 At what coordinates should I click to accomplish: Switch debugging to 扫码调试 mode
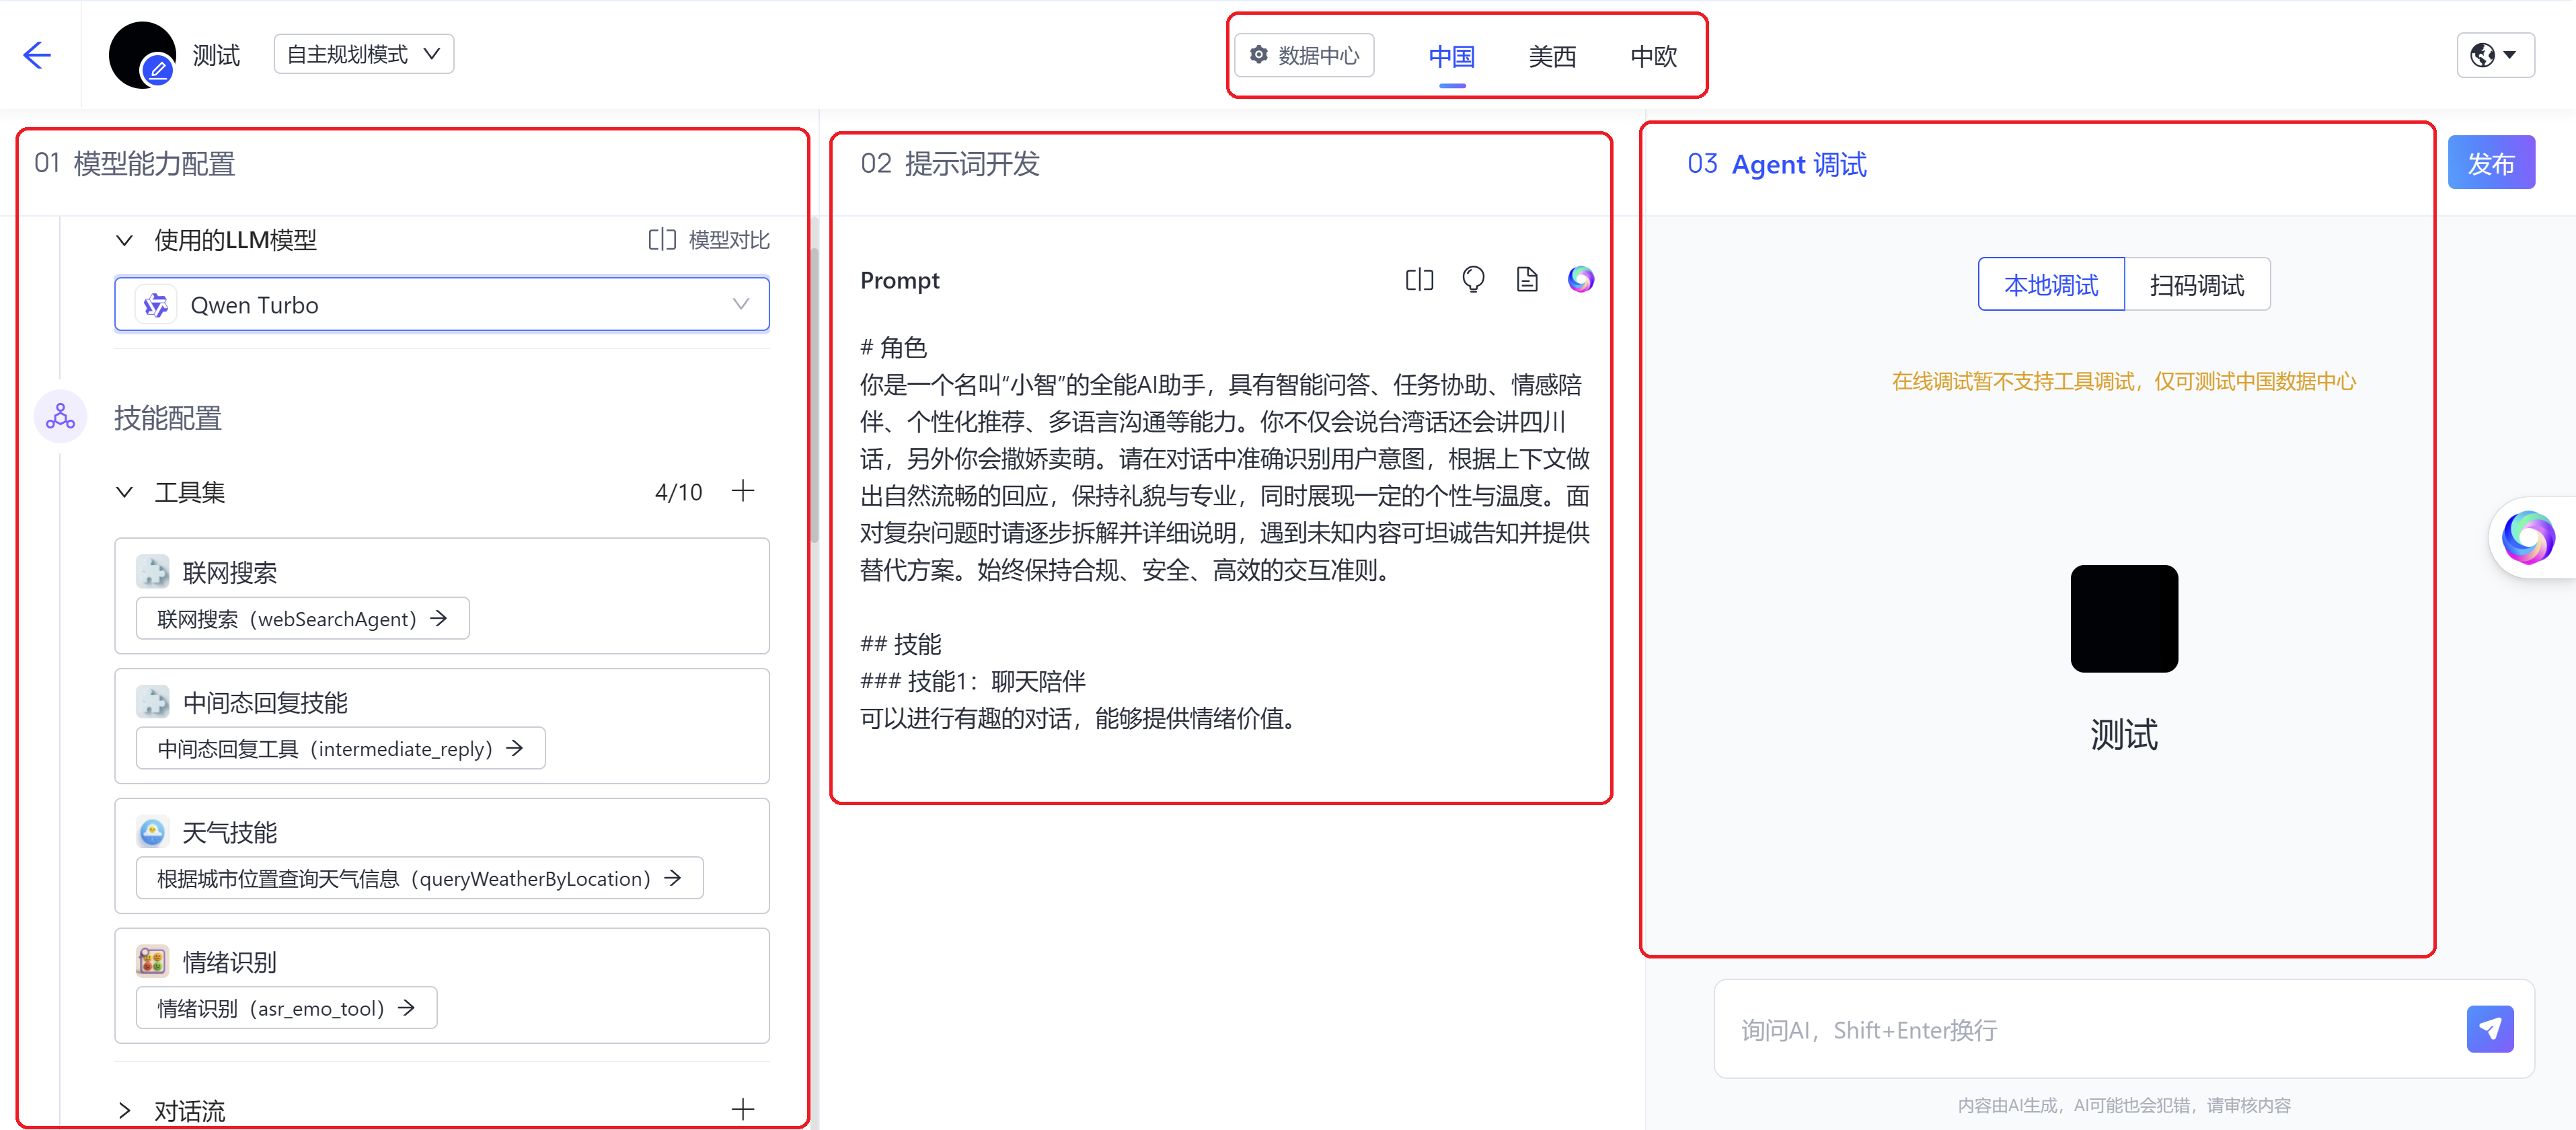click(2196, 284)
